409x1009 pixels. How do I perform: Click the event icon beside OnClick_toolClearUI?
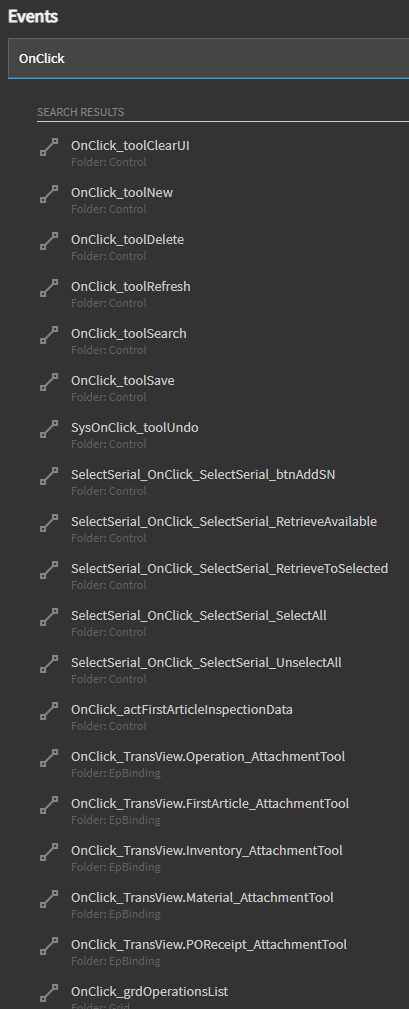[49, 147]
